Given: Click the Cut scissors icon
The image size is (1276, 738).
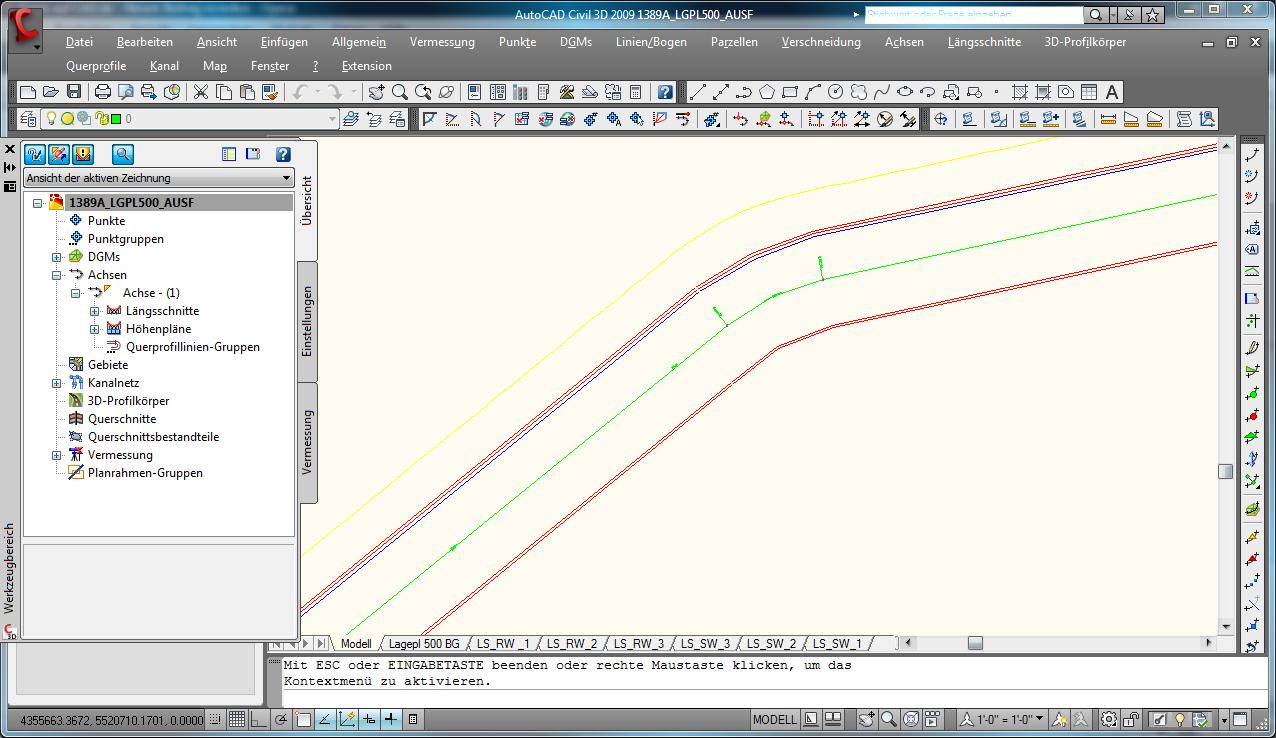Looking at the screenshot, I should (200, 92).
